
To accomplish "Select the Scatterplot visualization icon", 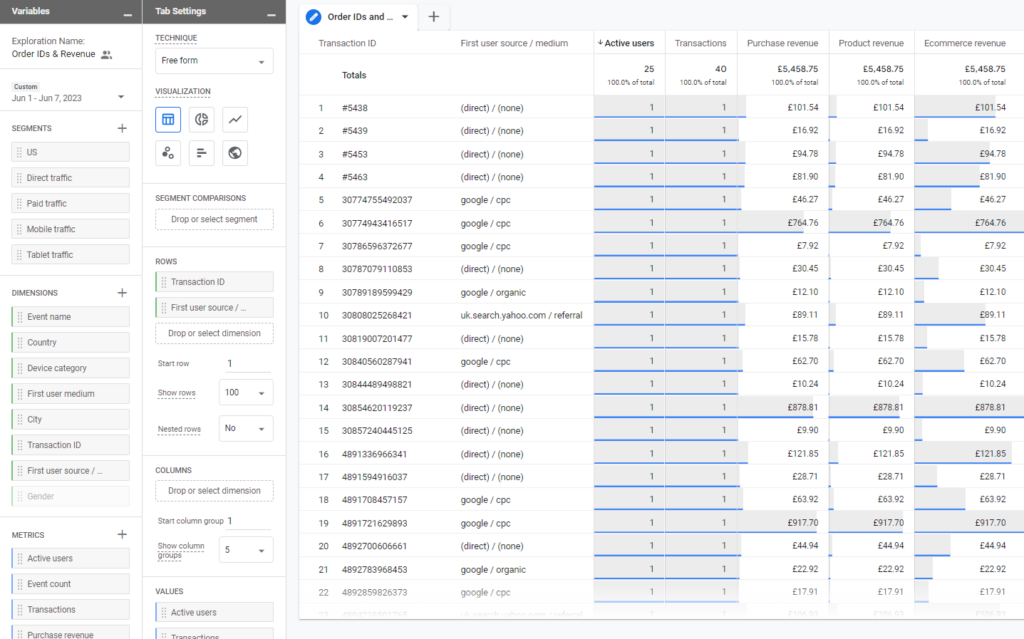I will tap(168, 153).
